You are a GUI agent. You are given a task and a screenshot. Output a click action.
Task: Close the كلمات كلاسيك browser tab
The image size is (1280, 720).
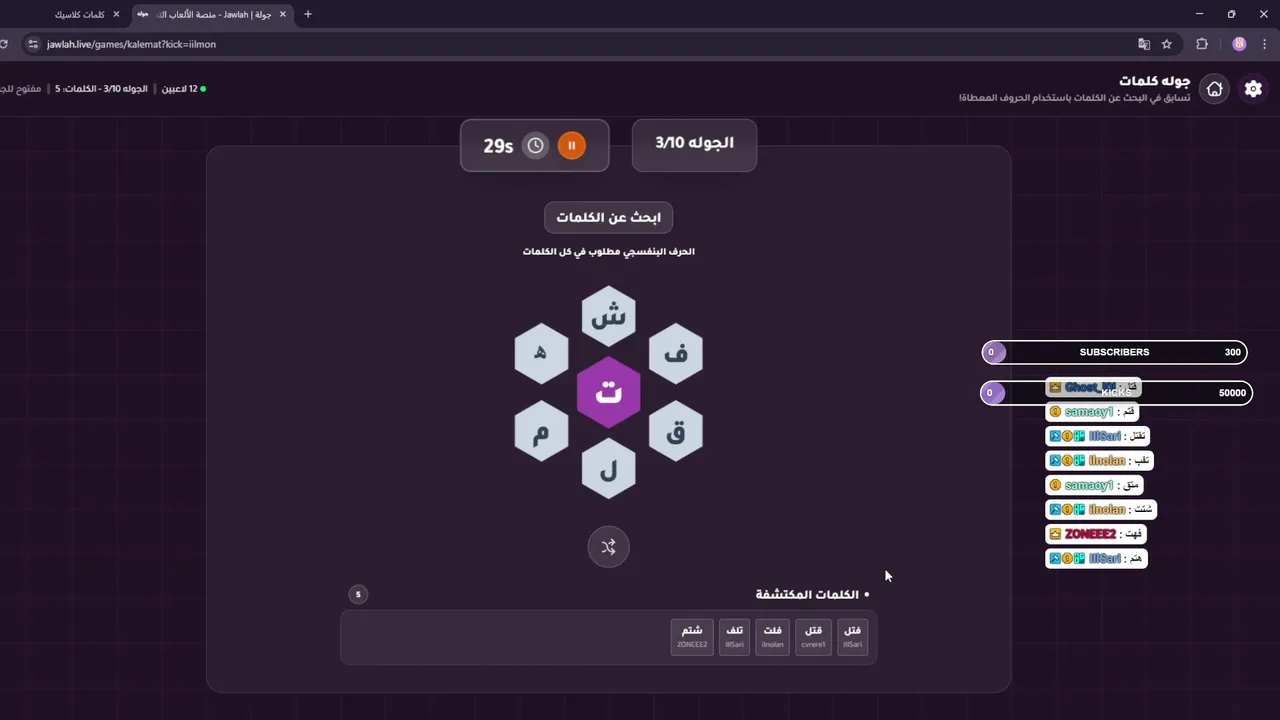[116, 15]
